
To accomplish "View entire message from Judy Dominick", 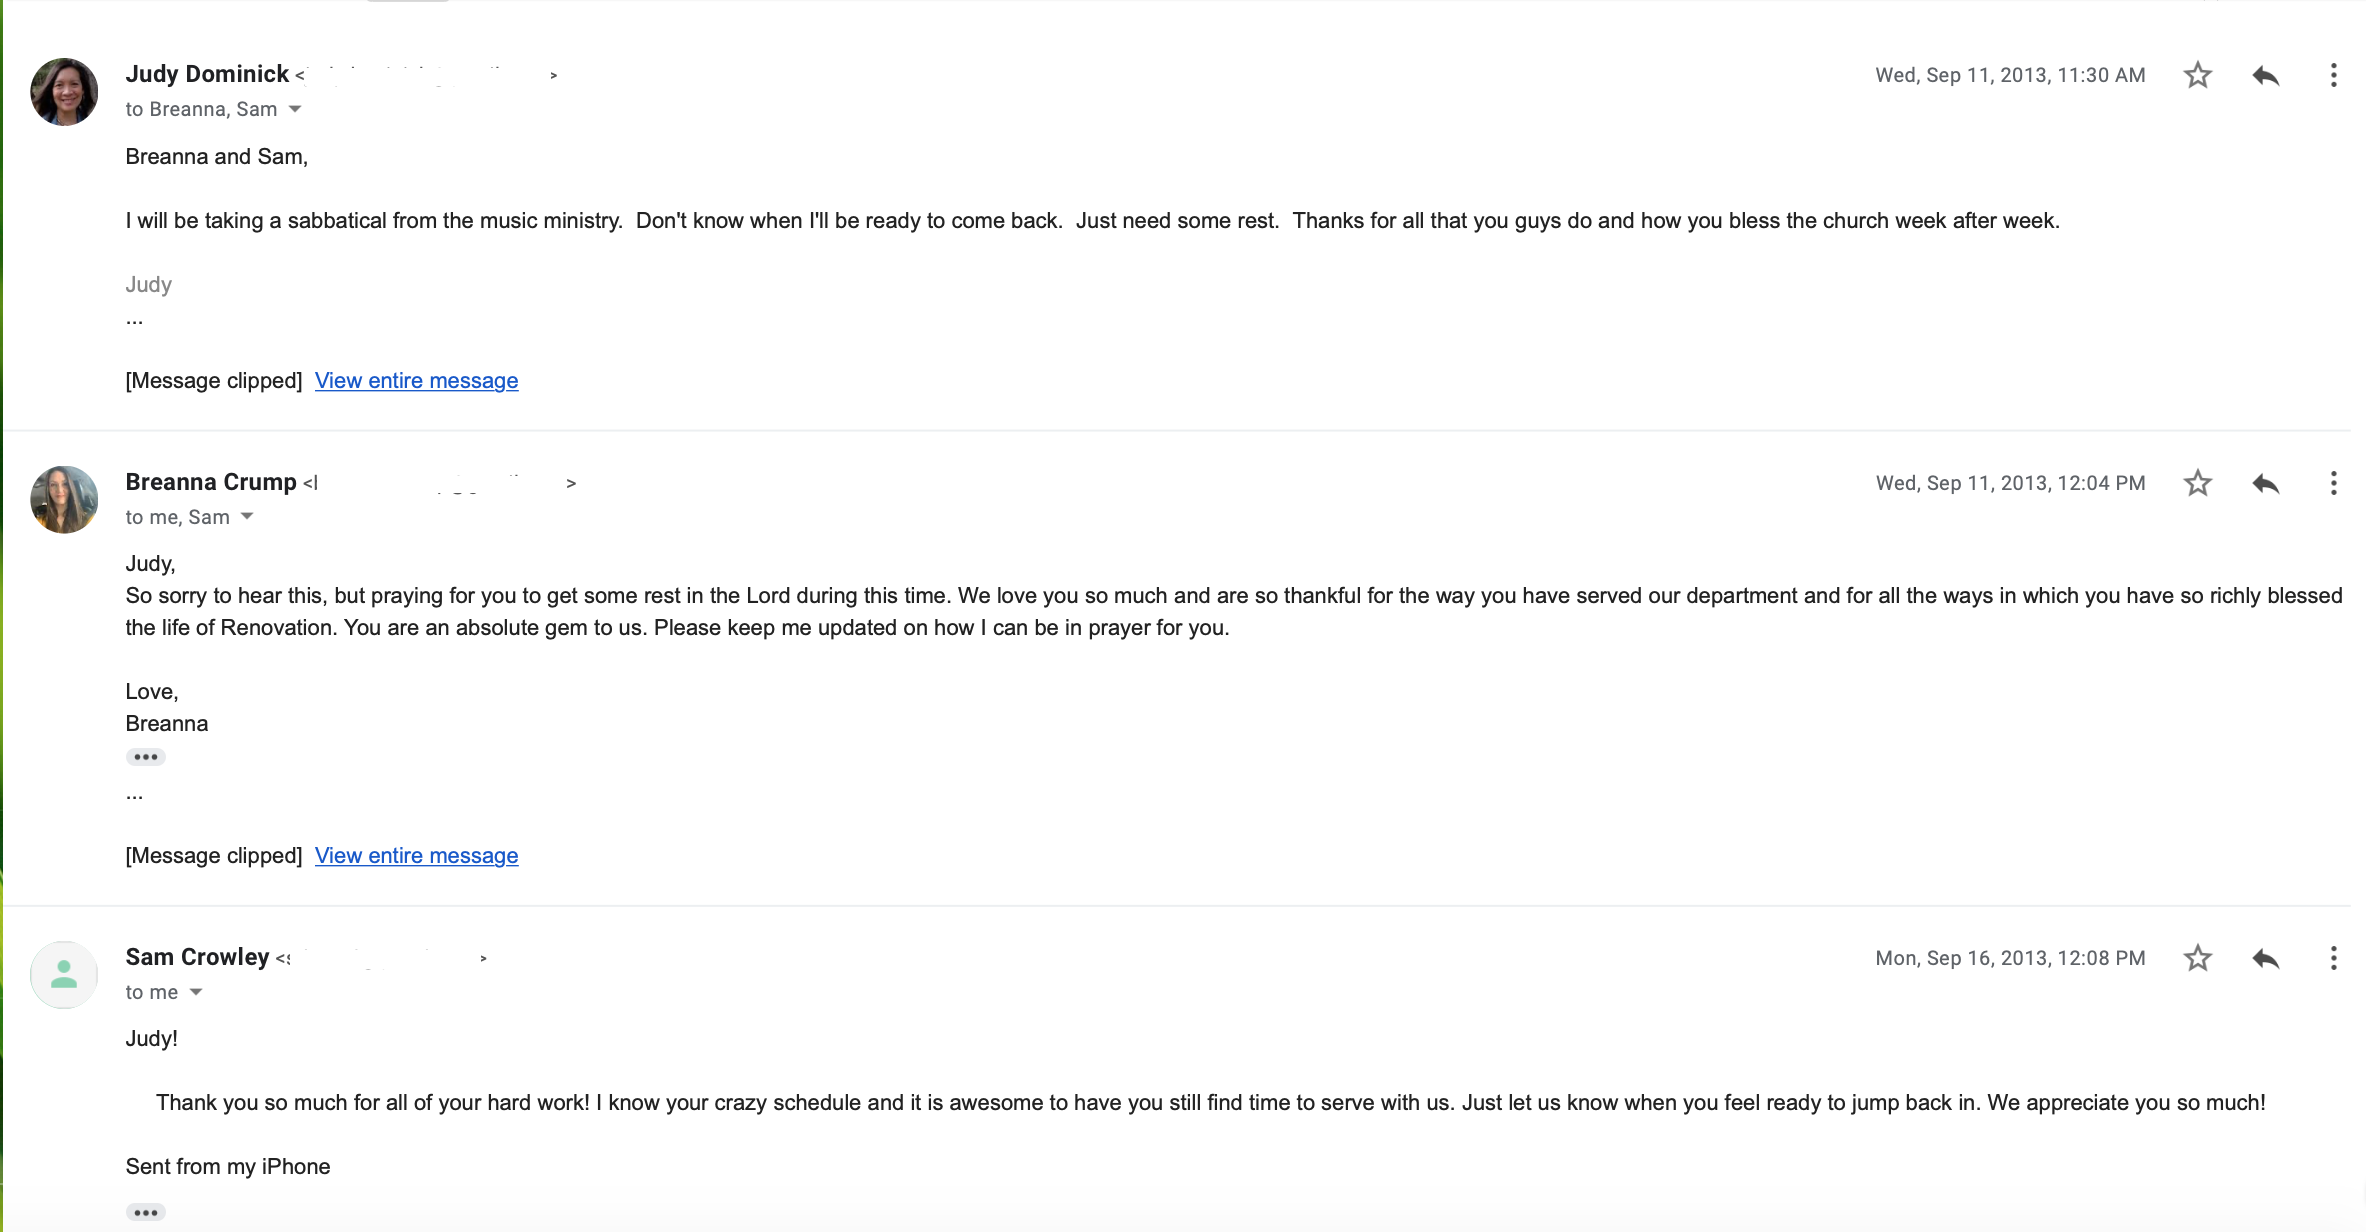I will click(x=416, y=381).
